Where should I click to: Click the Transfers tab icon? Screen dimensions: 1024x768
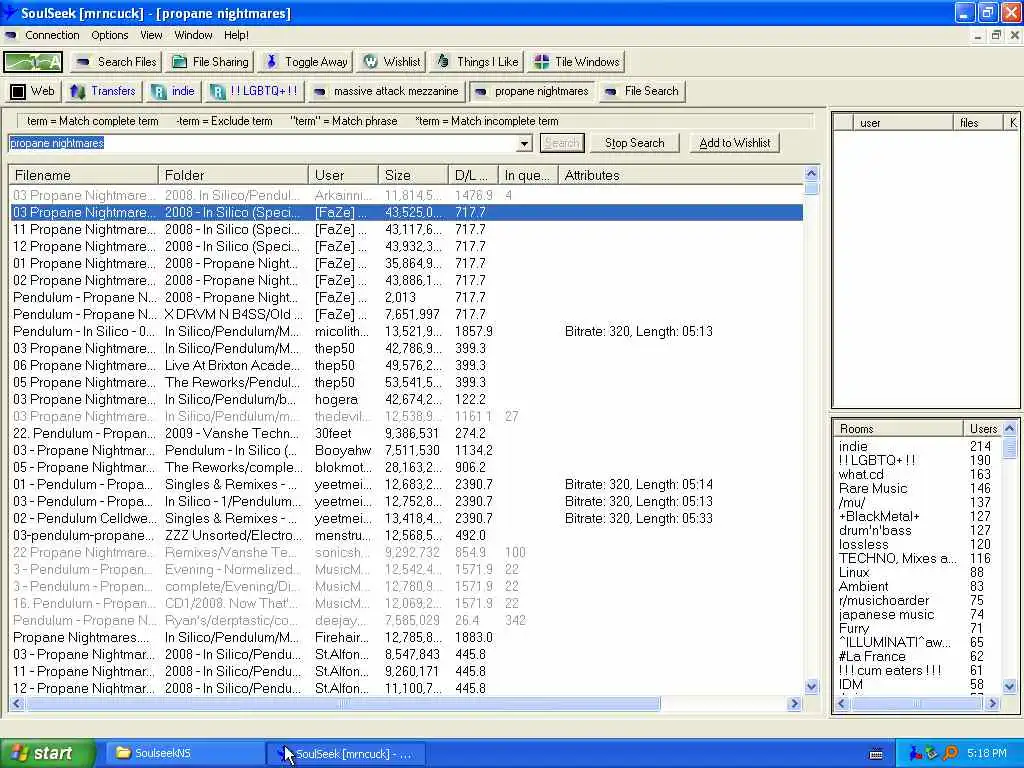point(78,91)
